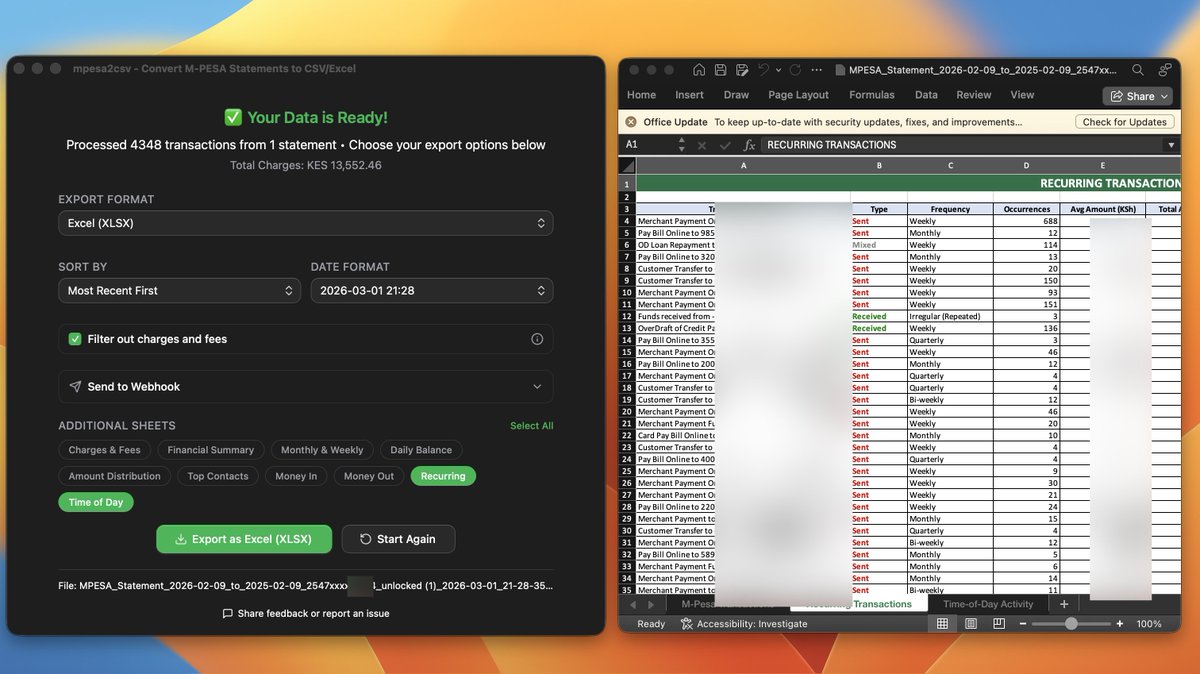The image size is (1200, 674).
Task: Open the Undo history dropdown arrow
Action: (x=777, y=70)
